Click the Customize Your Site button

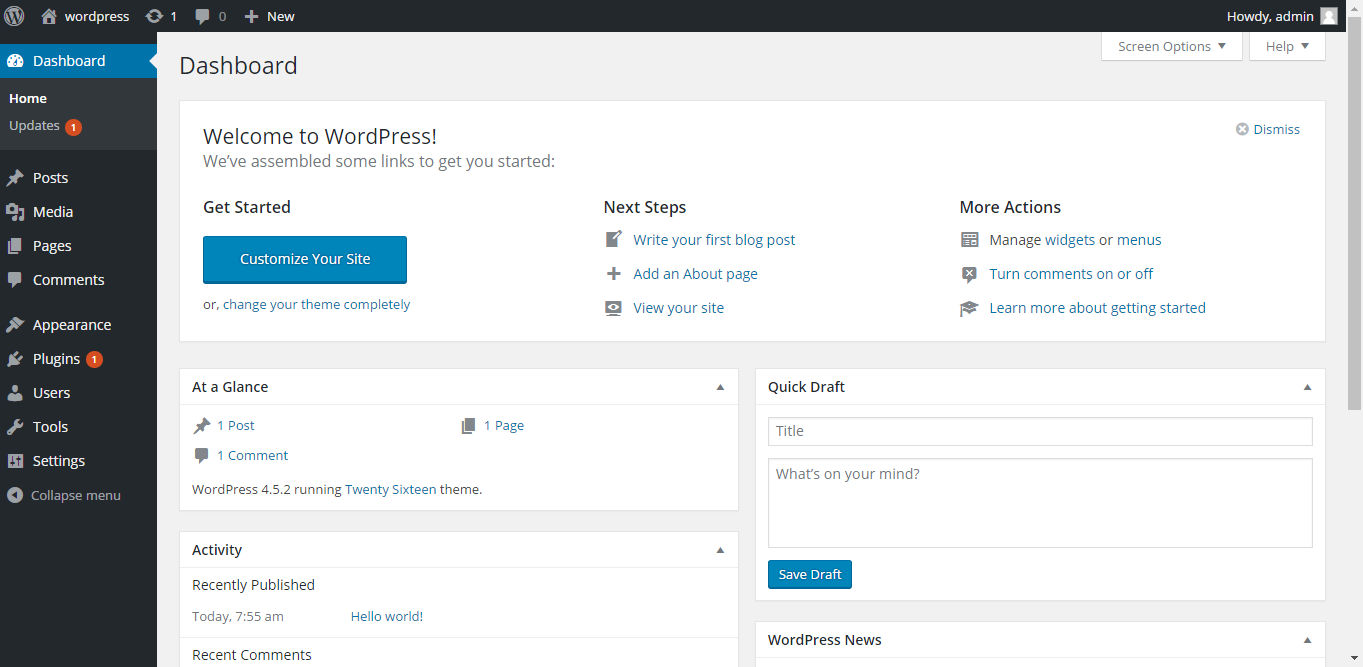pos(304,259)
